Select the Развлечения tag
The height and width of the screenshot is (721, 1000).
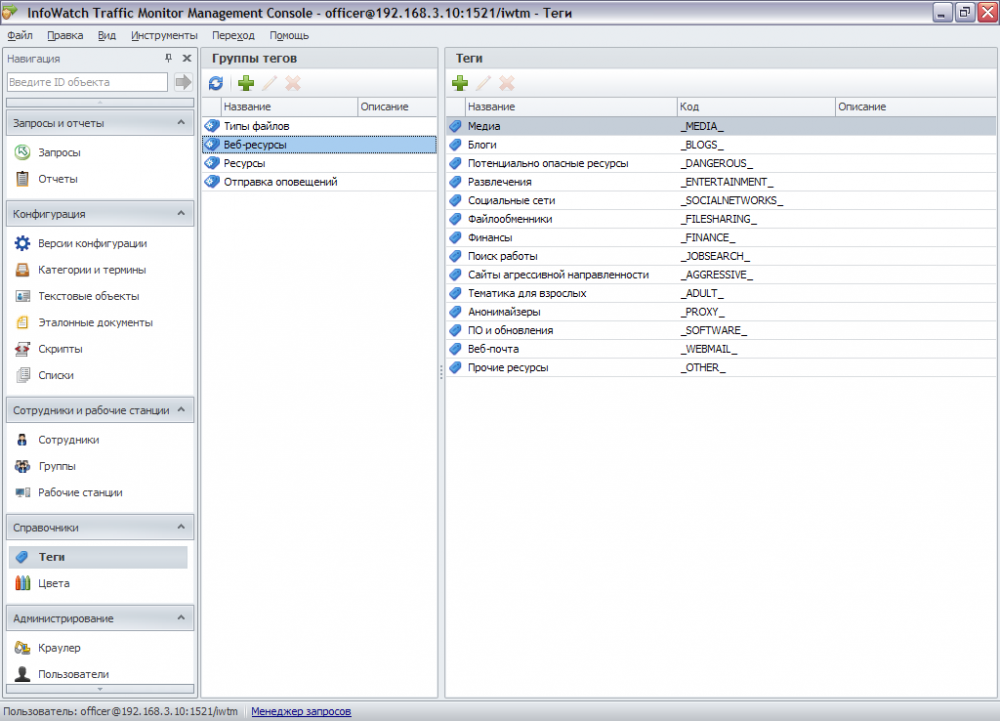[721, 182]
